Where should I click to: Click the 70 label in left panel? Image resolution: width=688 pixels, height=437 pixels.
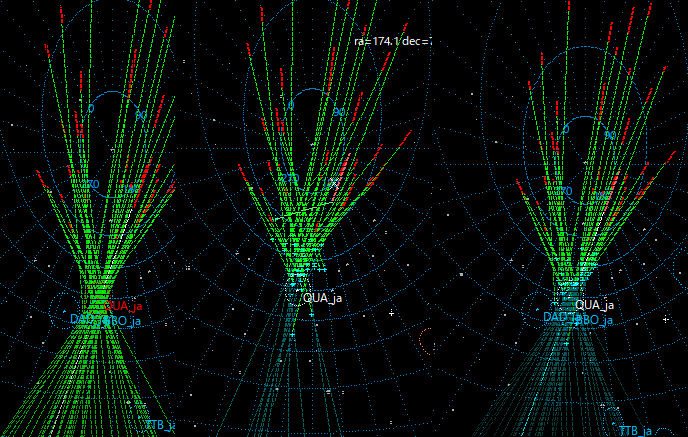click(x=92, y=185)
